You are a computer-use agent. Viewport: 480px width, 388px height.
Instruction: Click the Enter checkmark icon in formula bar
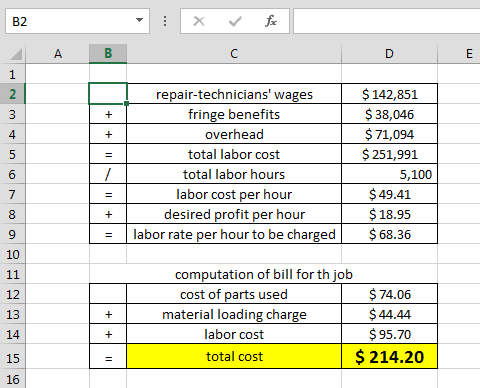tap(235, 22)
